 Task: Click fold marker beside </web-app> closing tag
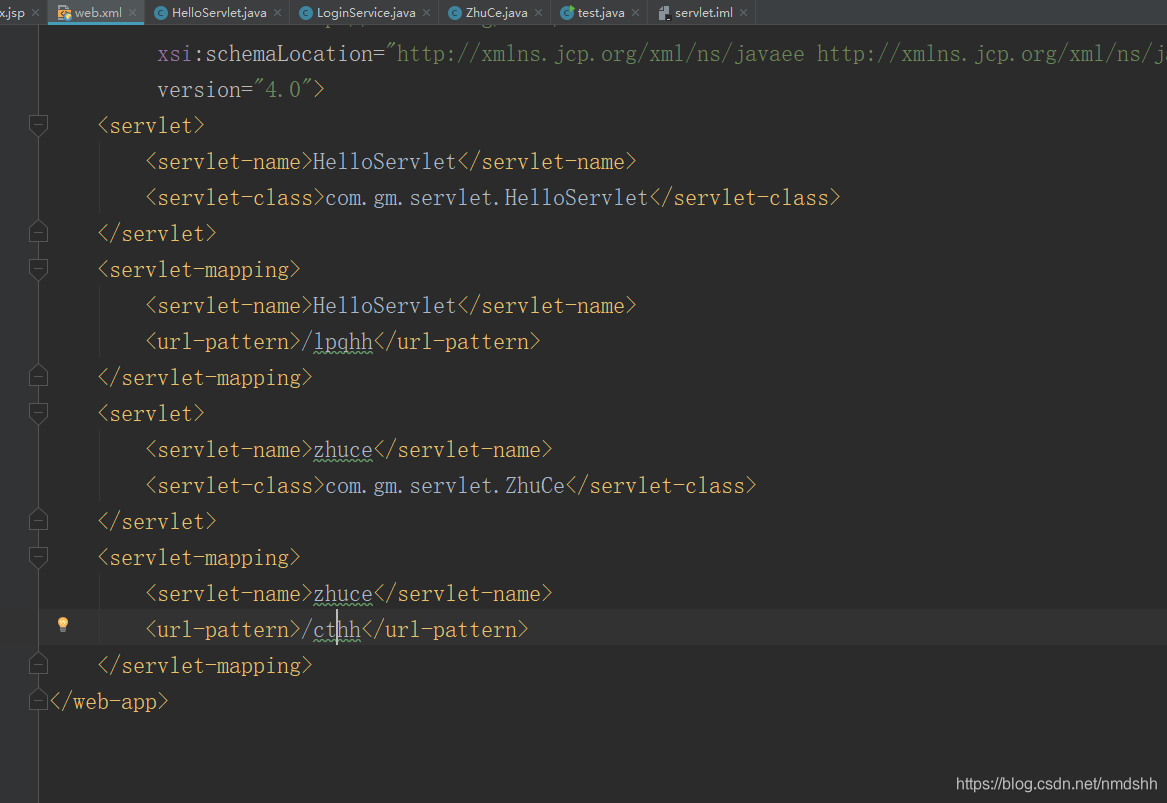pyautogui.click(x=39, y=701)
